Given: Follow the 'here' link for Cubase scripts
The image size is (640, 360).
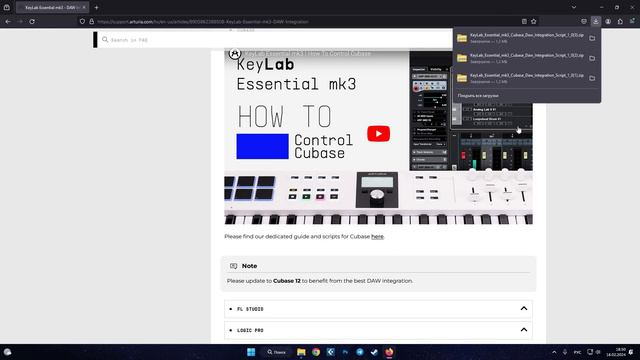Looking at the screenshot, I should click(377, 236).
